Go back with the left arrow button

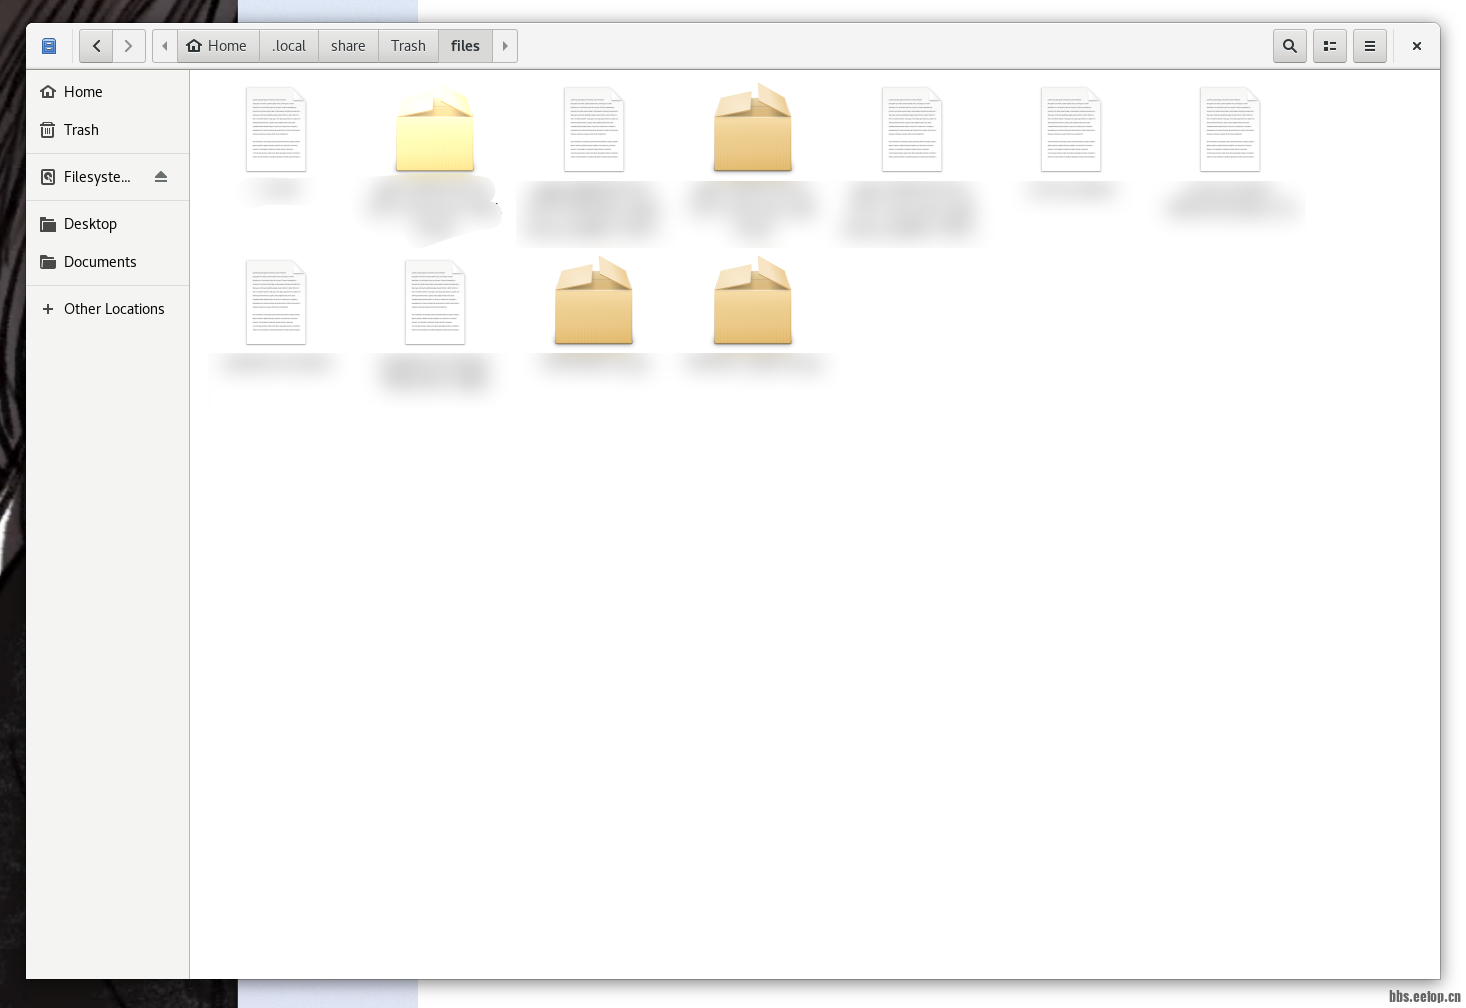point(96,46)
